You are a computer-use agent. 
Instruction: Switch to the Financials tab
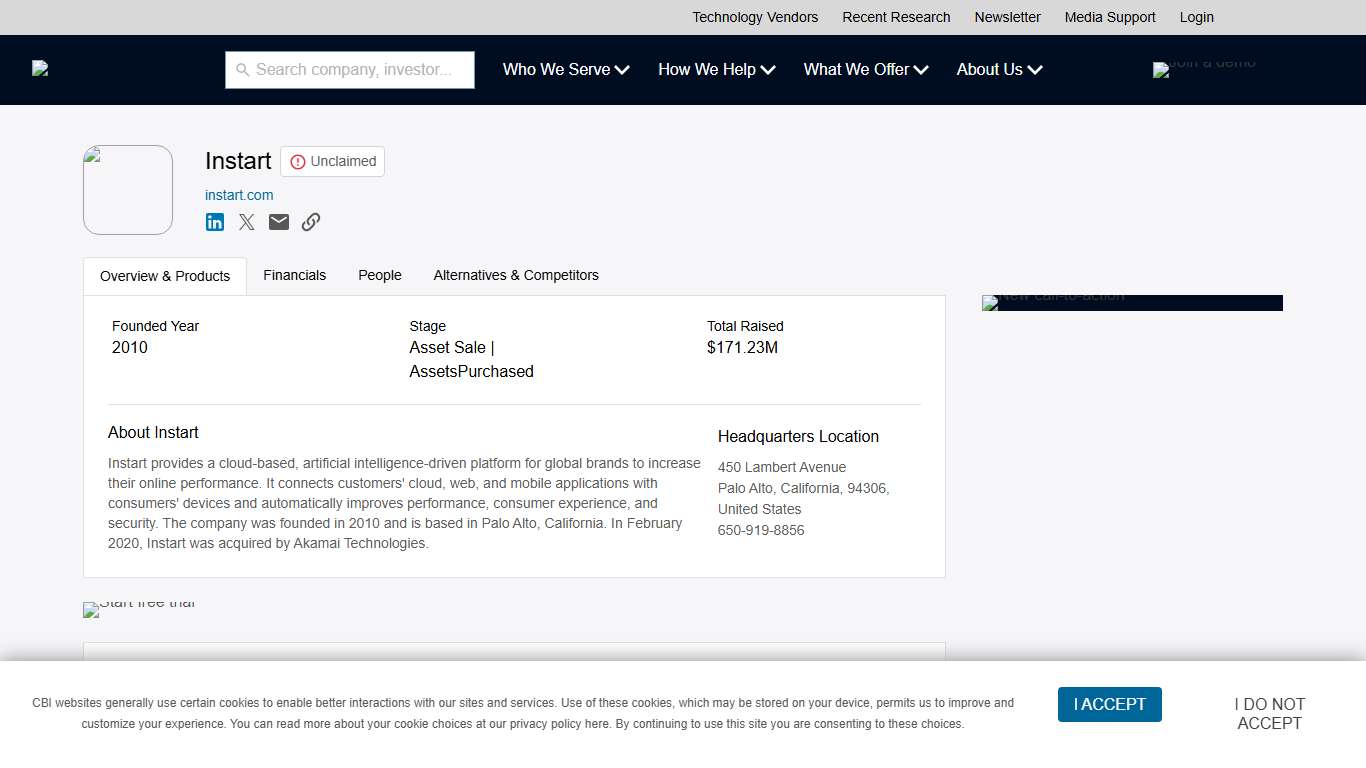294,275
